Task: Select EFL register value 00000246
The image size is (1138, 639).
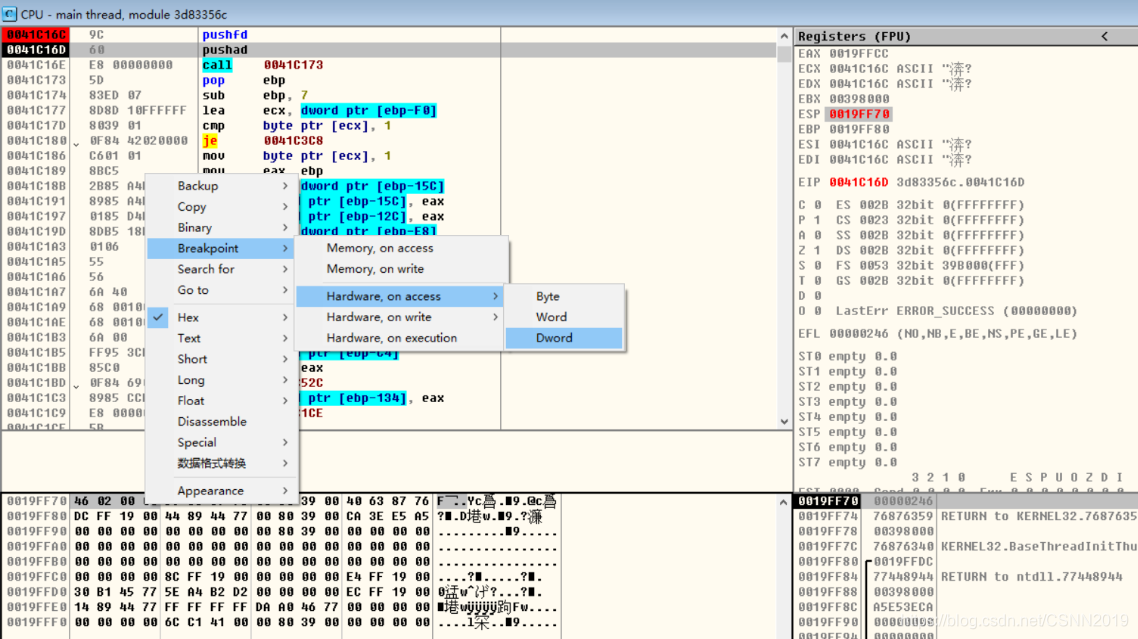Action: tap(859, 334)
